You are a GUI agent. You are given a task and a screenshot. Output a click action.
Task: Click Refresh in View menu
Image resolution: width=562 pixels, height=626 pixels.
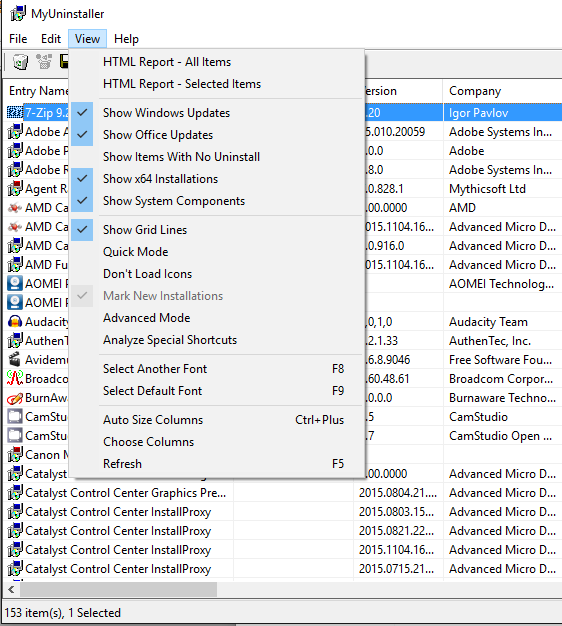click(217, 464)
